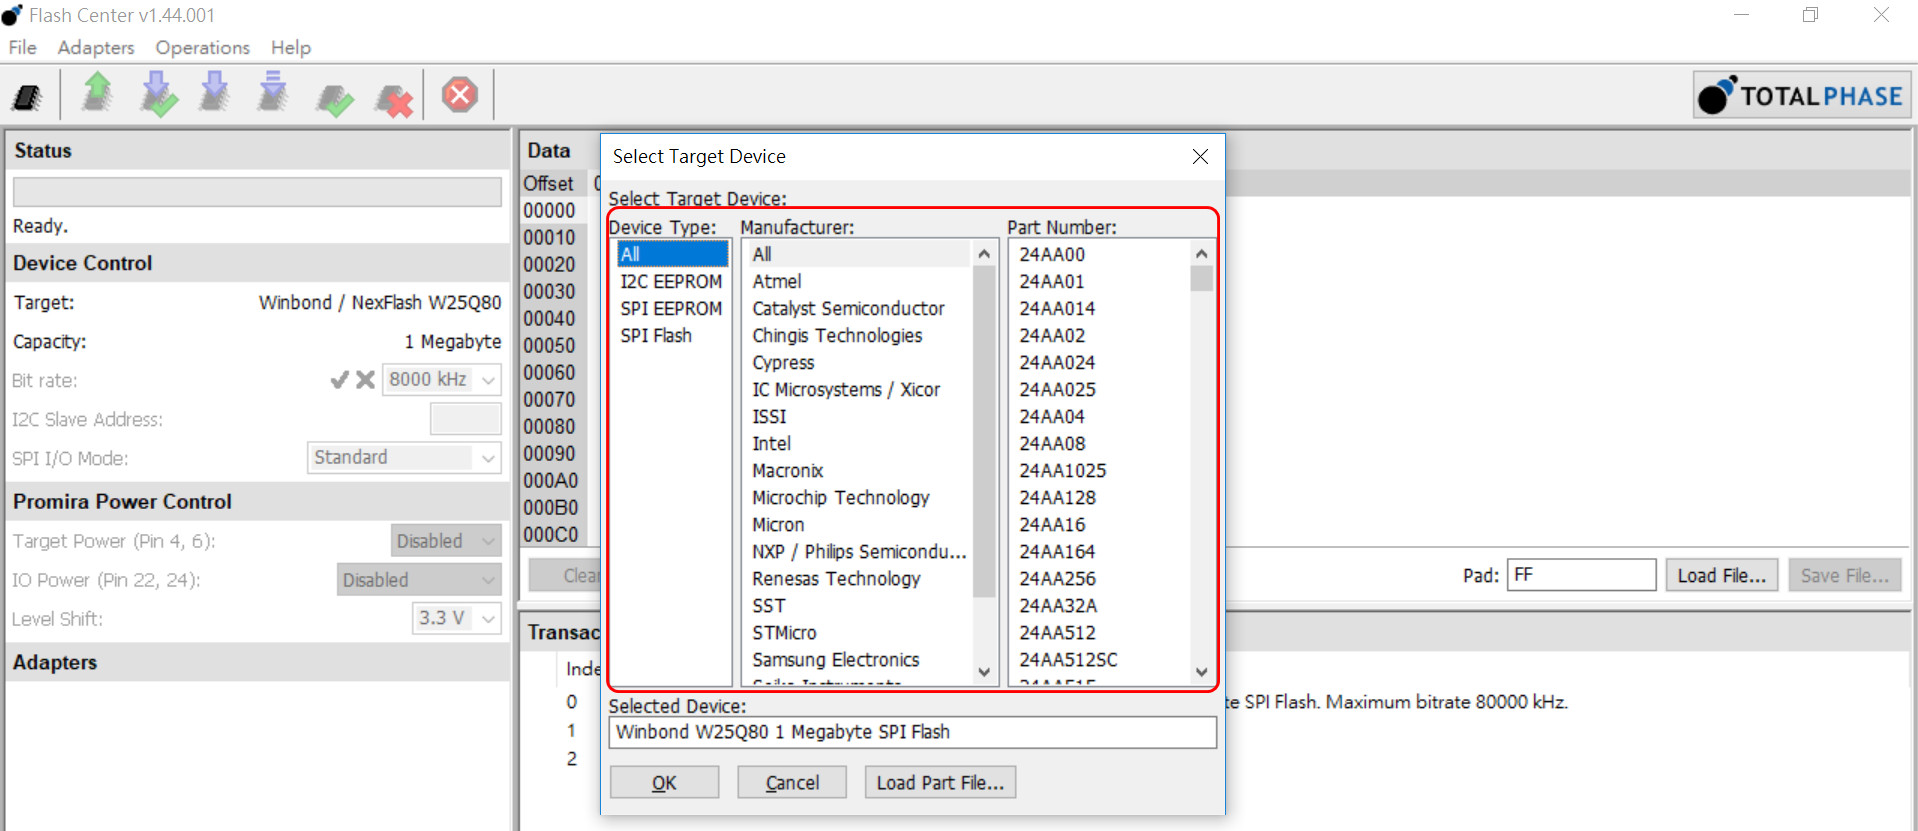Select Catalyst Semiconductor manufacturer
Viewport: 1918px width, 831px height.
848,308
